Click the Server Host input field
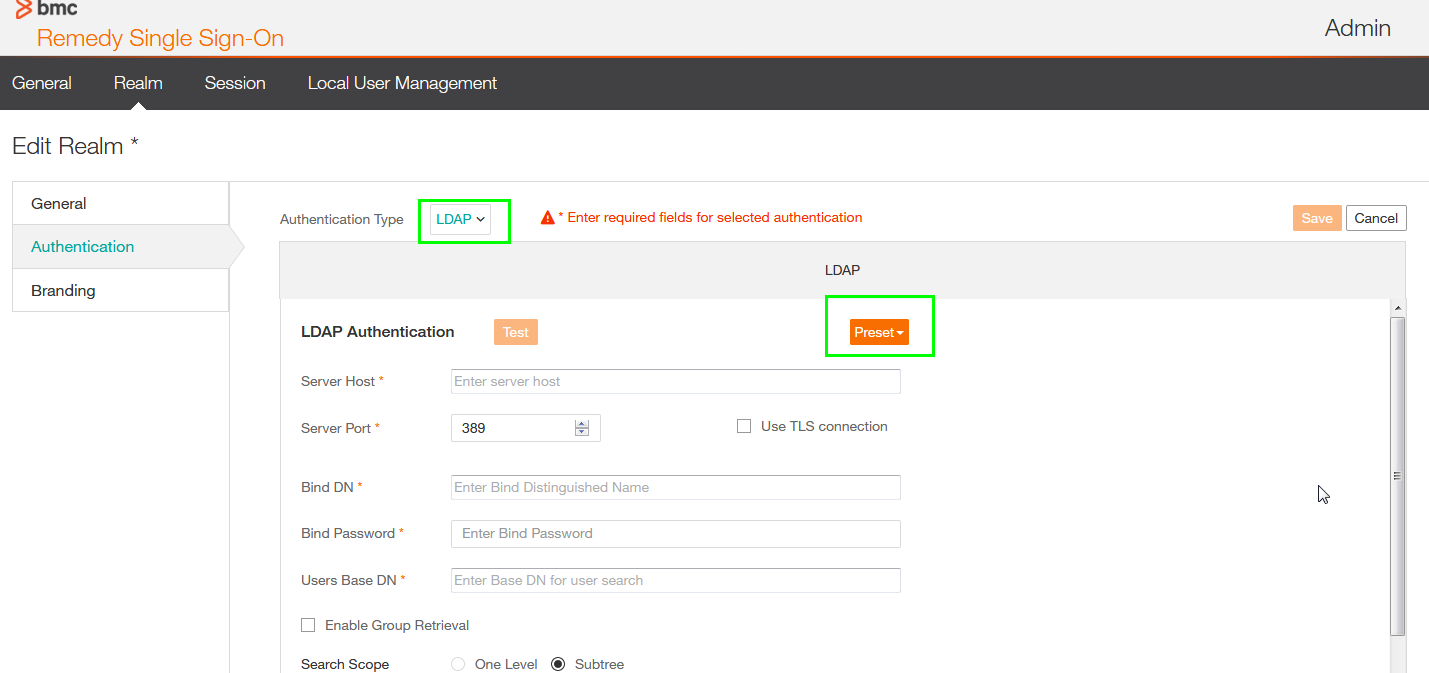The height and width of the screenshot is (673, 1429). (676, 381)
